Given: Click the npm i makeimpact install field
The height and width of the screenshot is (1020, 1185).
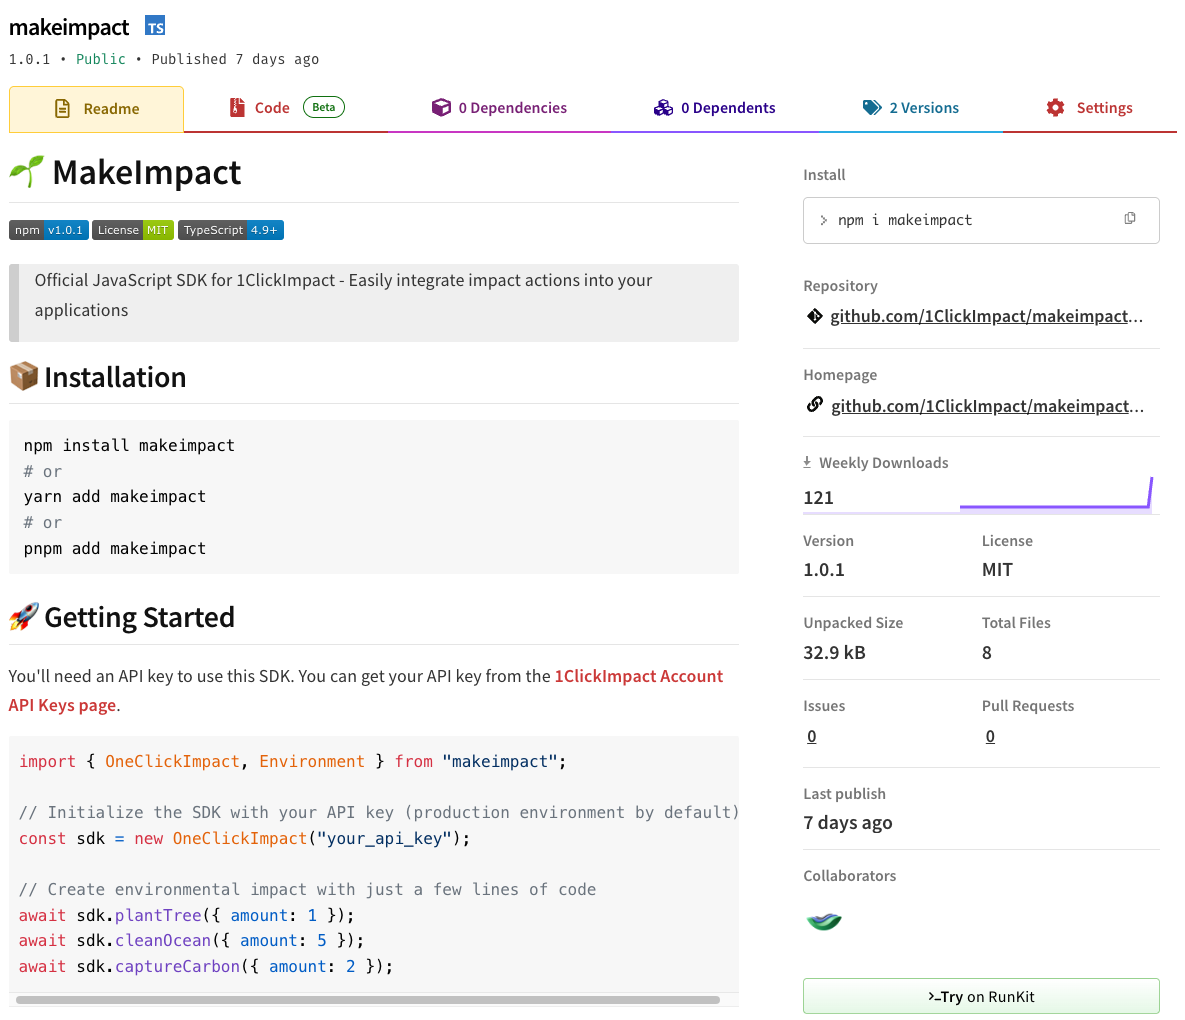Looking at the screenshot, I should pyautogui.click(x=981, y=220).
